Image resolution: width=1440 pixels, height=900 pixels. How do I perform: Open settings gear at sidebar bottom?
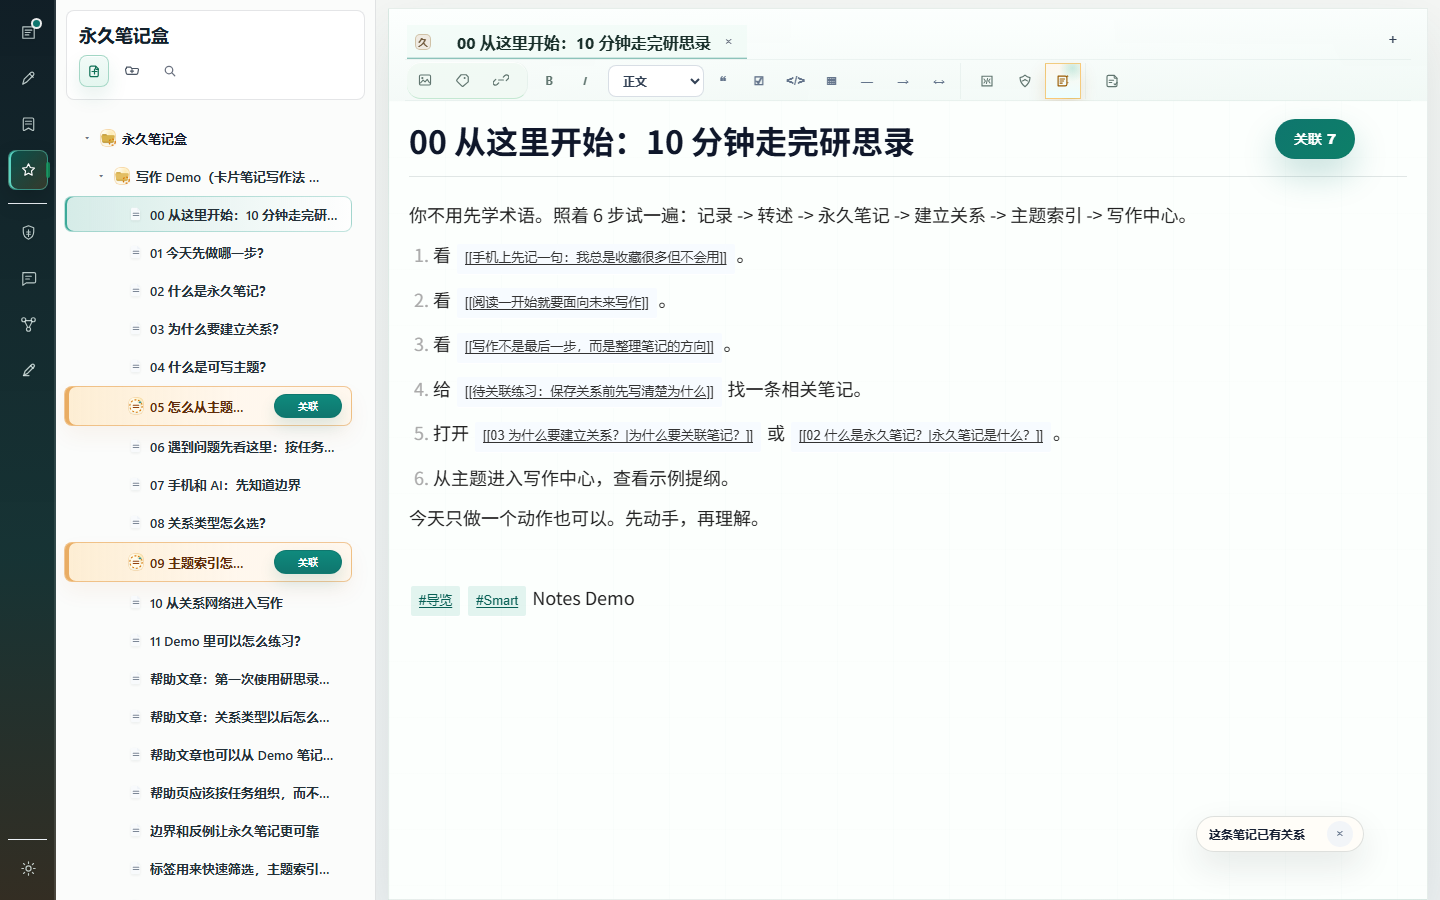point(28,868)
